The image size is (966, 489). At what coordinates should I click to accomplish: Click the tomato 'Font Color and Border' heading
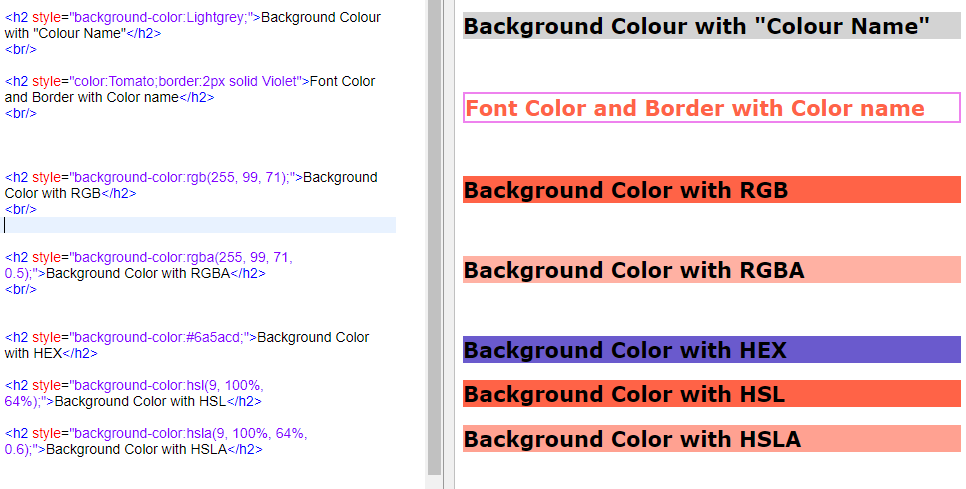point(712,108)
